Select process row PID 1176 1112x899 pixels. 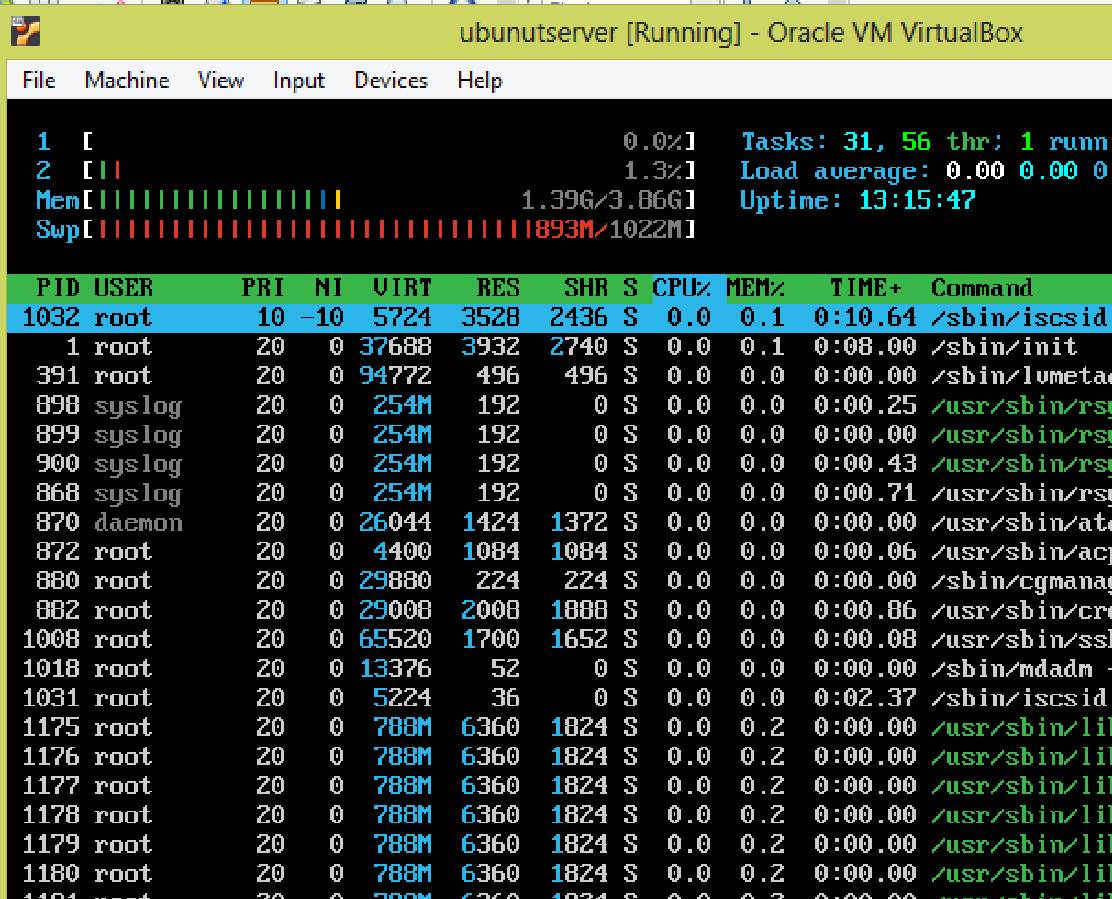point(560,757)
